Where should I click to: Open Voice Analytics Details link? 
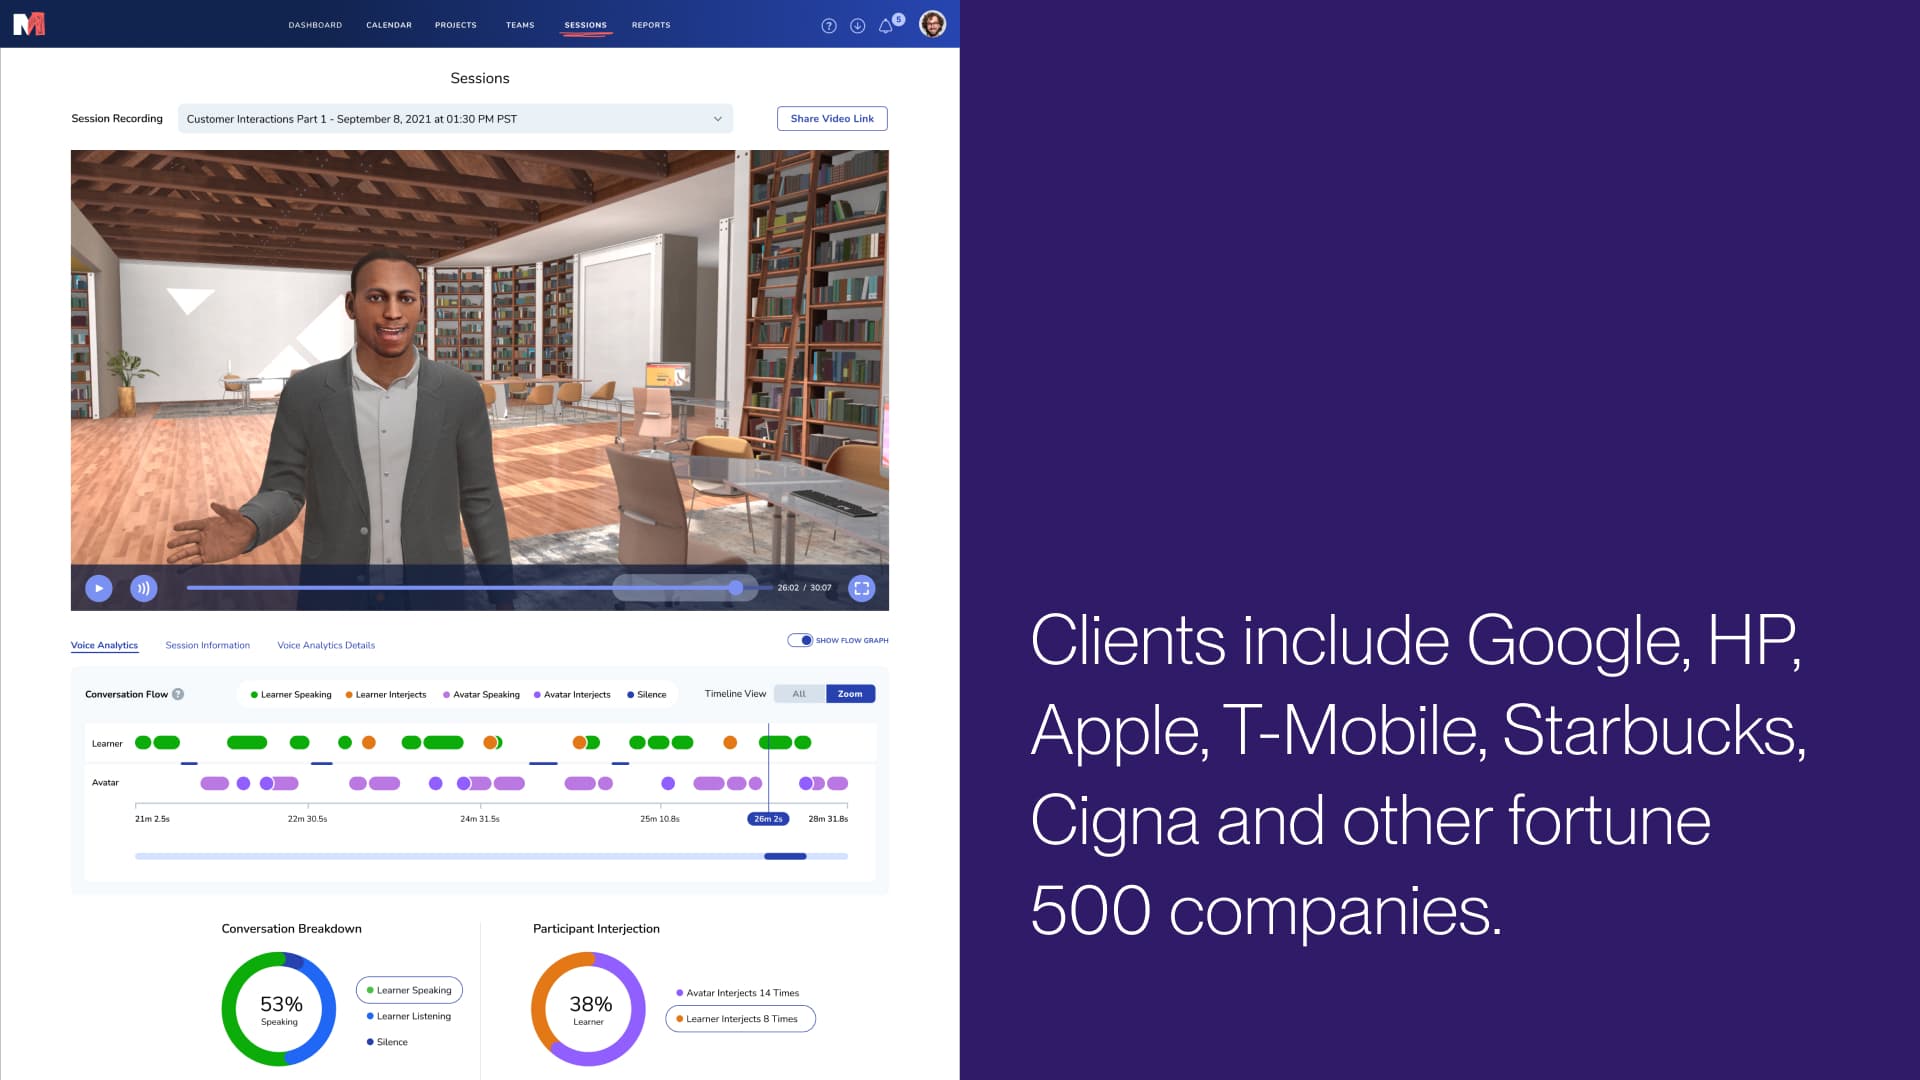pyautogui.click(x=326, y=645)
